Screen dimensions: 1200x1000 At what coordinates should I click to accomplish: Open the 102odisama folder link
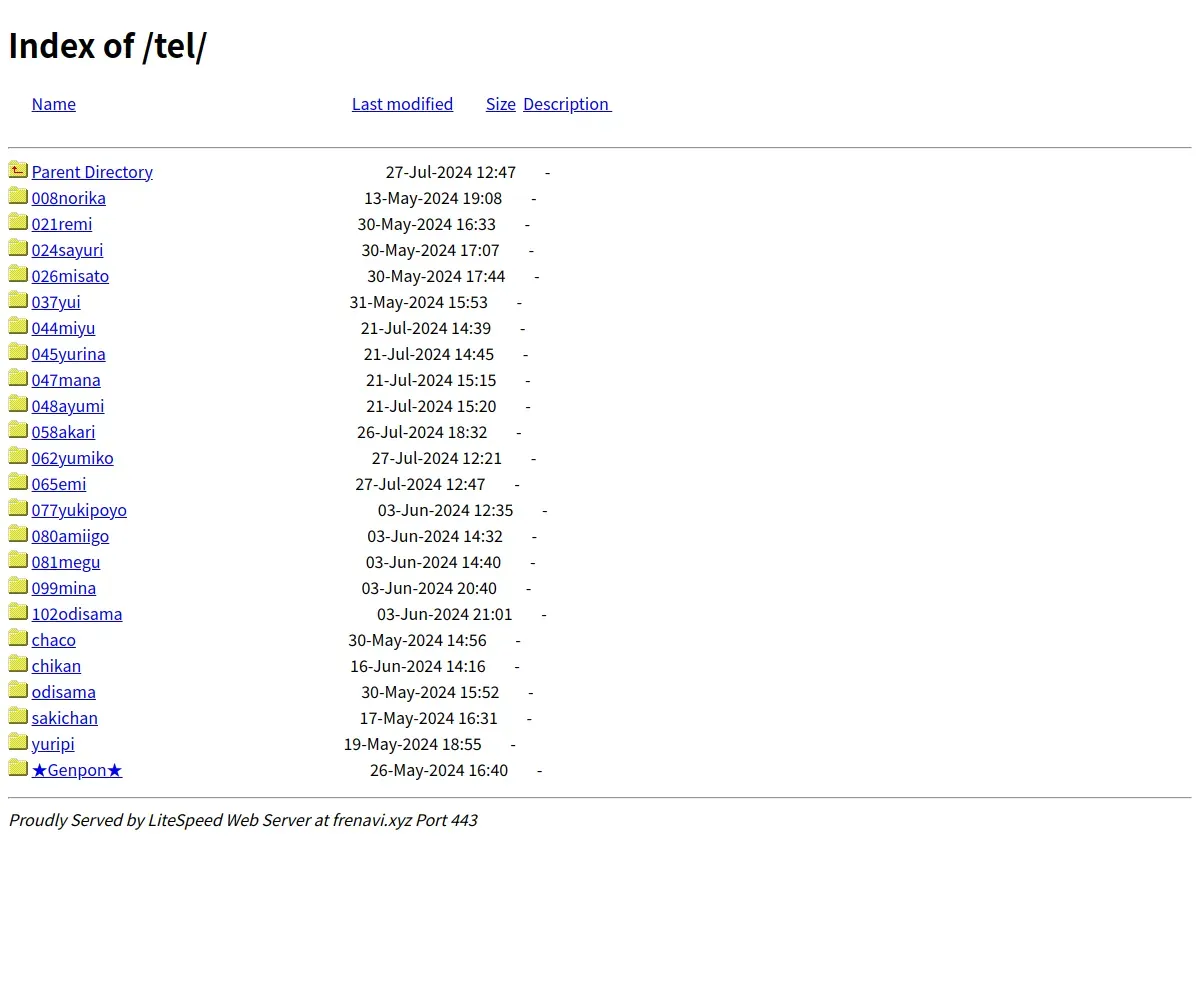pos(77,614)
